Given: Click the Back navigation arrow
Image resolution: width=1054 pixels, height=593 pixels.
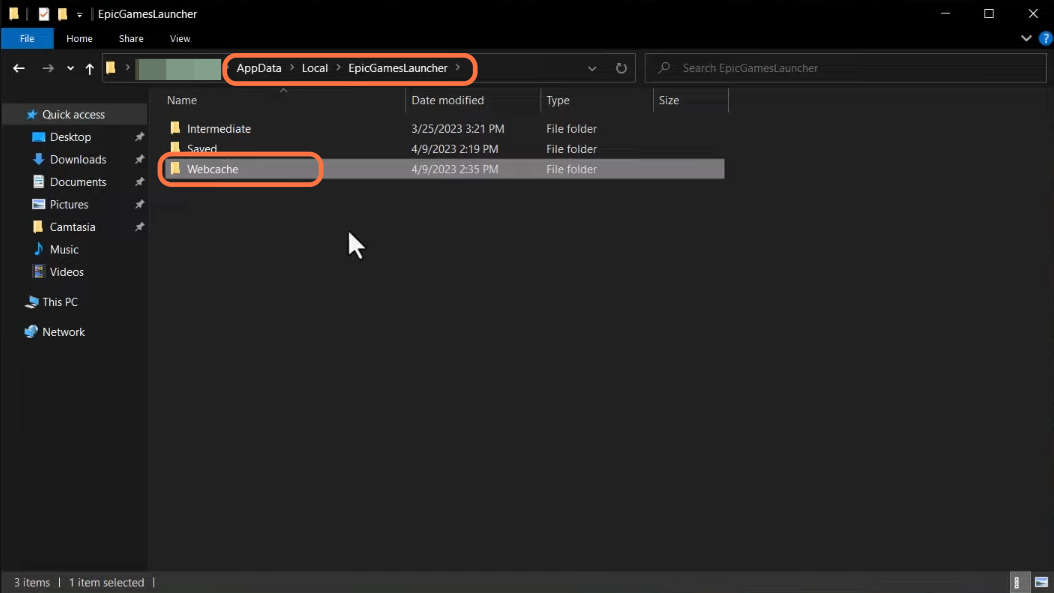Looking at the screenshot, I should click(x=19, y=68).
